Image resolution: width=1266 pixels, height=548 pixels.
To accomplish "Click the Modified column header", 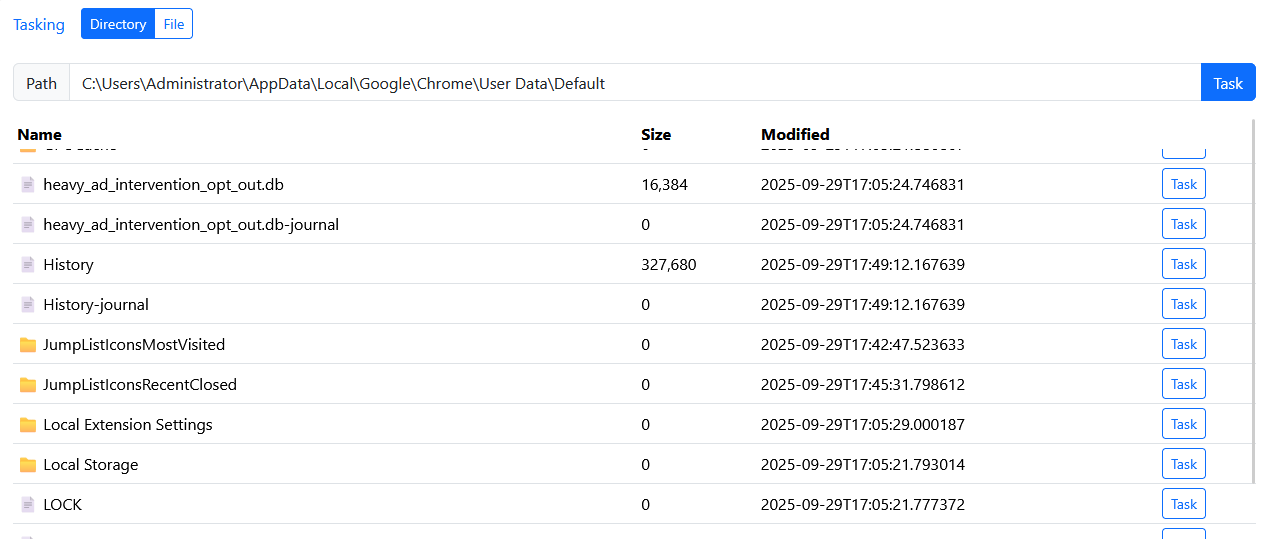I will click(795, 134).
